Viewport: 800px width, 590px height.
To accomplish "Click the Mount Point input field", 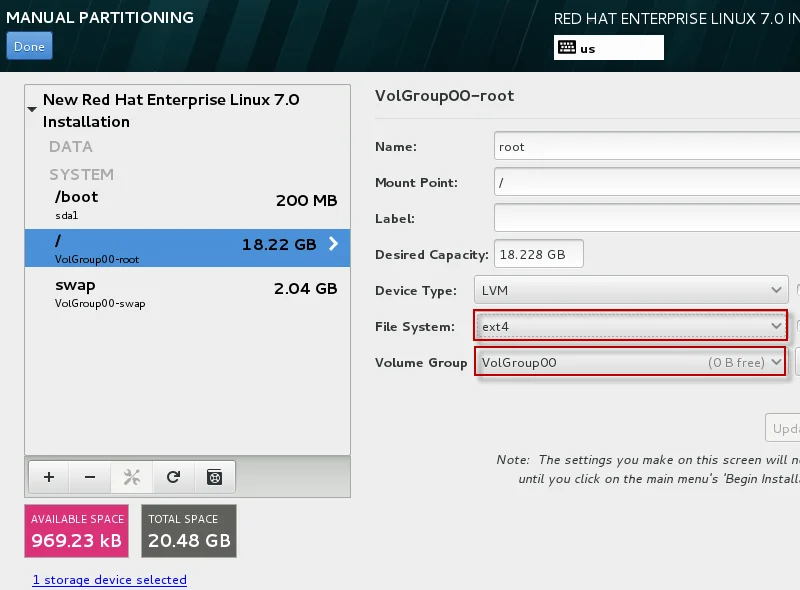I will (x=647, y=182).
